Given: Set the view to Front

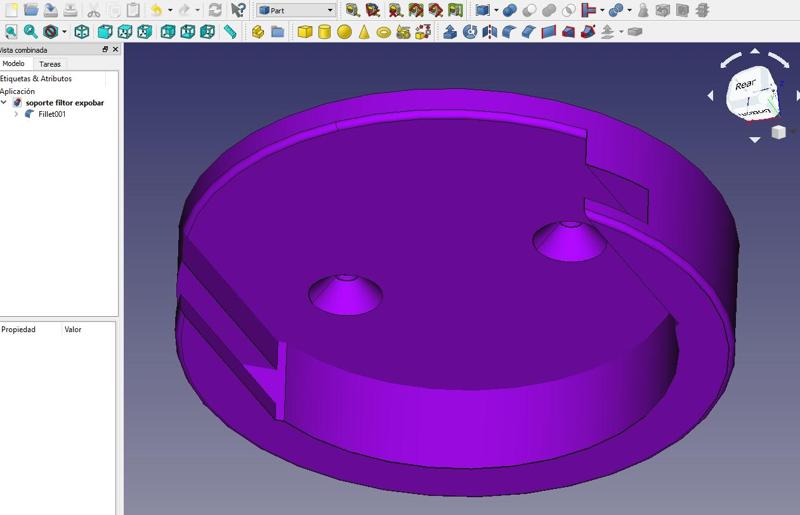Looking at the screenshot, I should (105, 32).
